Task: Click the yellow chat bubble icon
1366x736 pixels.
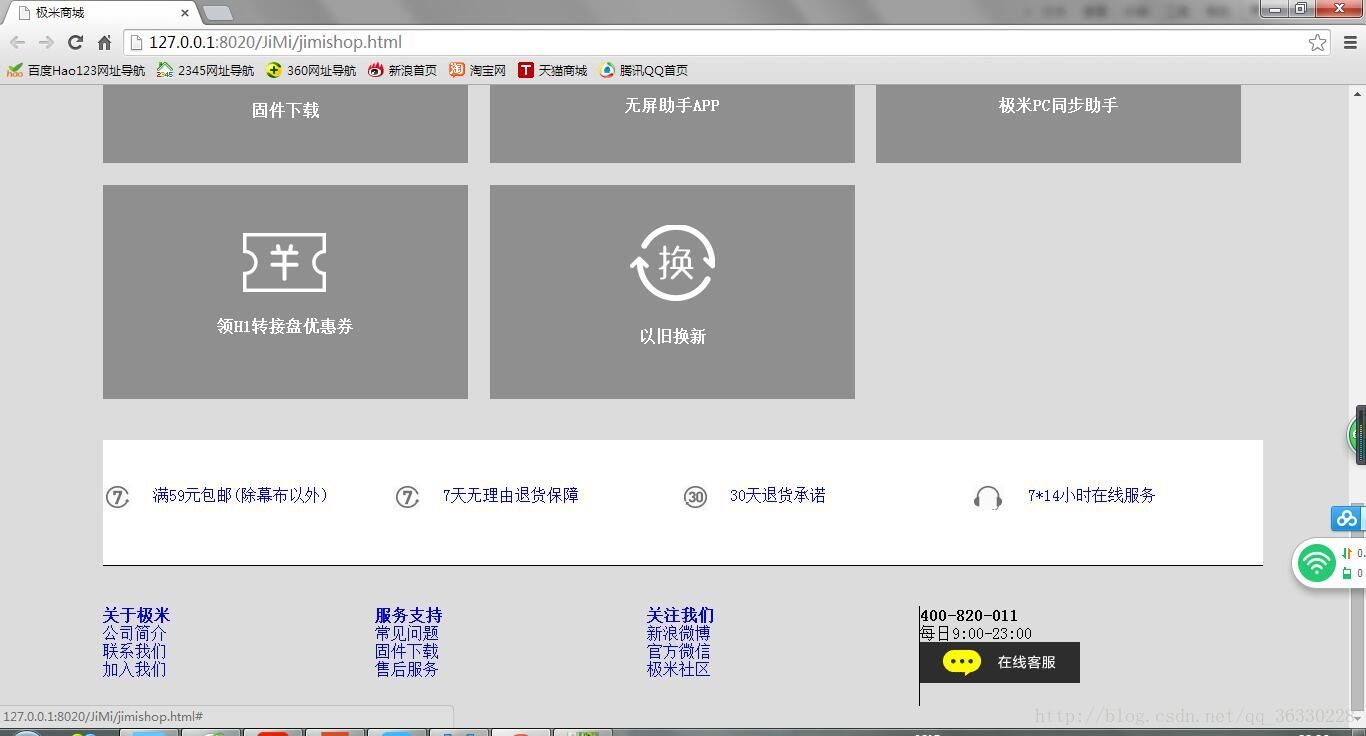Action: [962, 662]
